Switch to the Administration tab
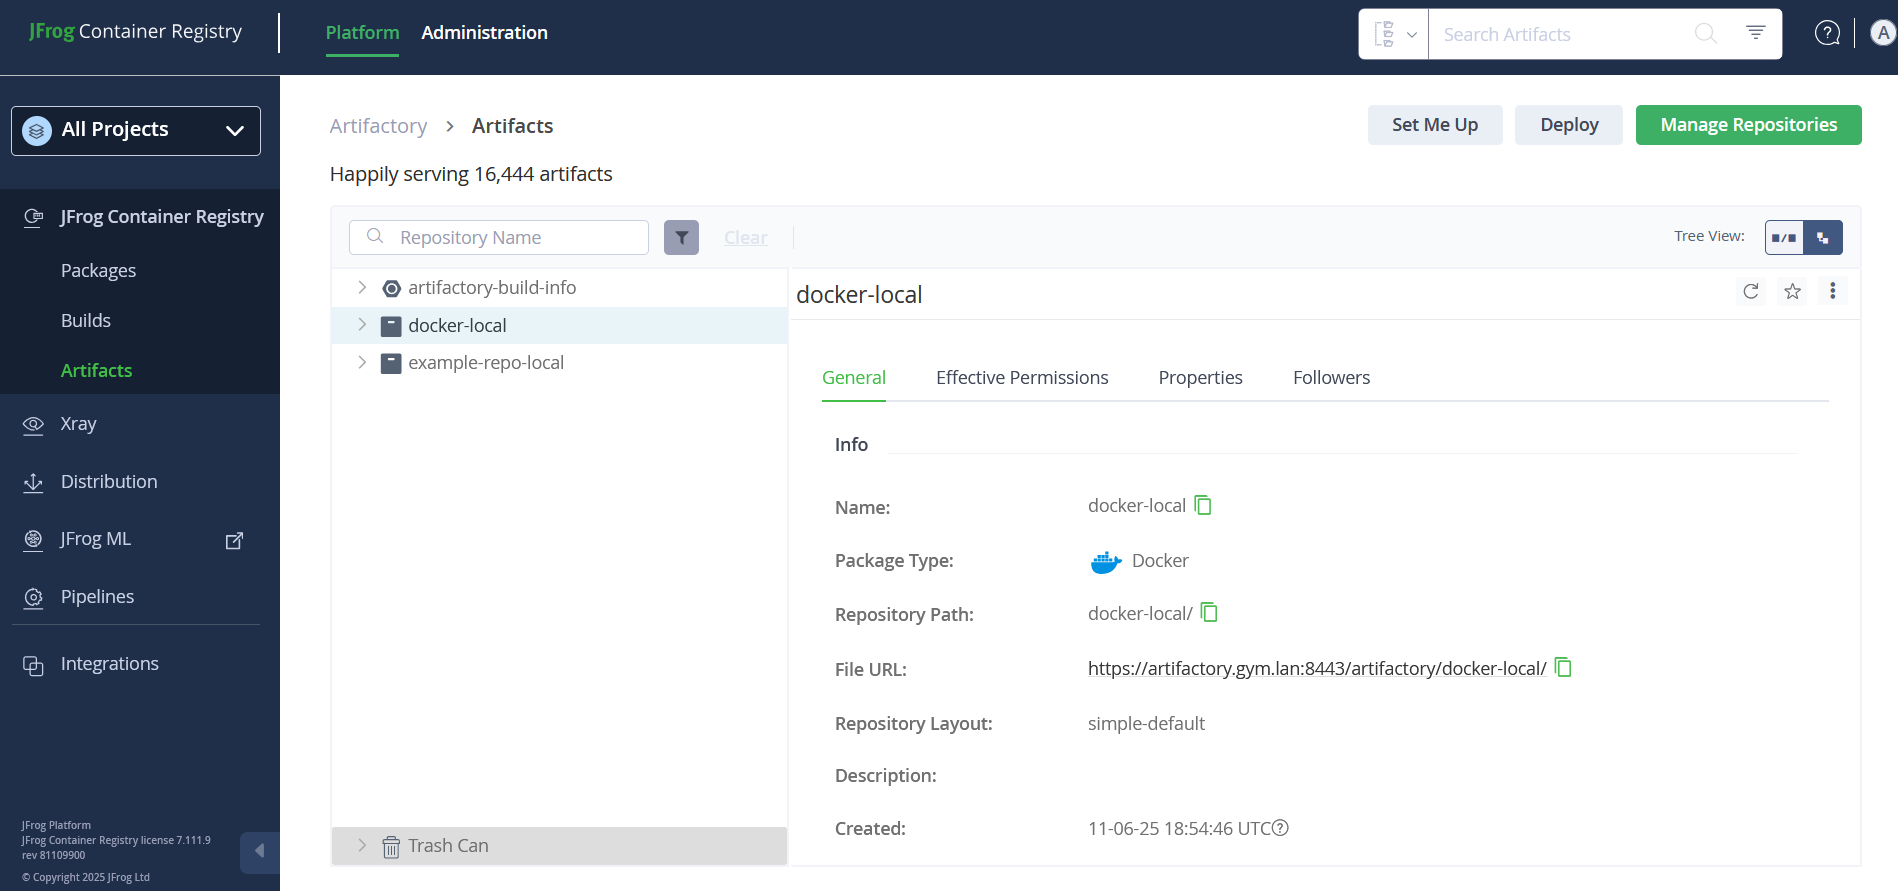Viewport: 1898px width, 891px height. click(x=484, y=33)
